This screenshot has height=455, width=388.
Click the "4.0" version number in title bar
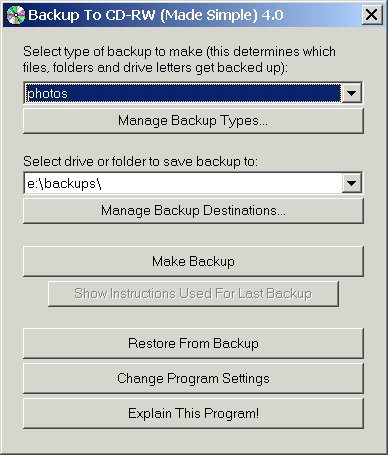click(272, 15)
